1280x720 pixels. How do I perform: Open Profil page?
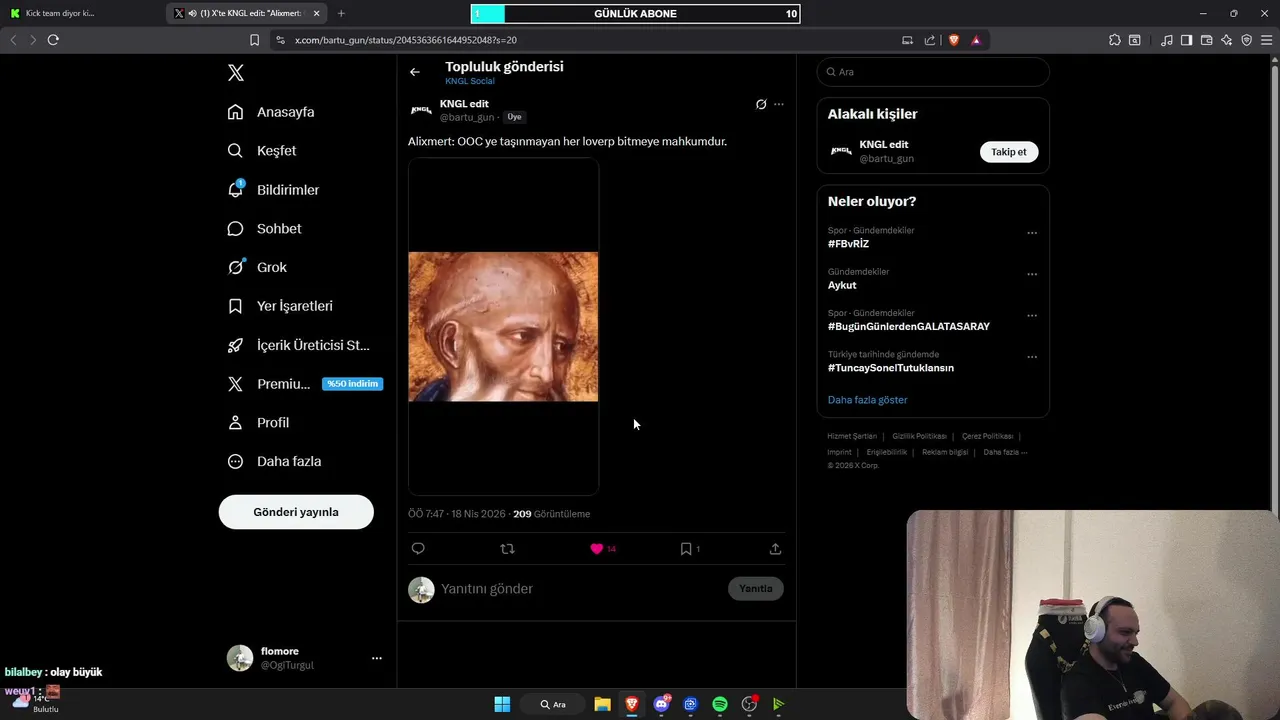click(x=258, y=423)
